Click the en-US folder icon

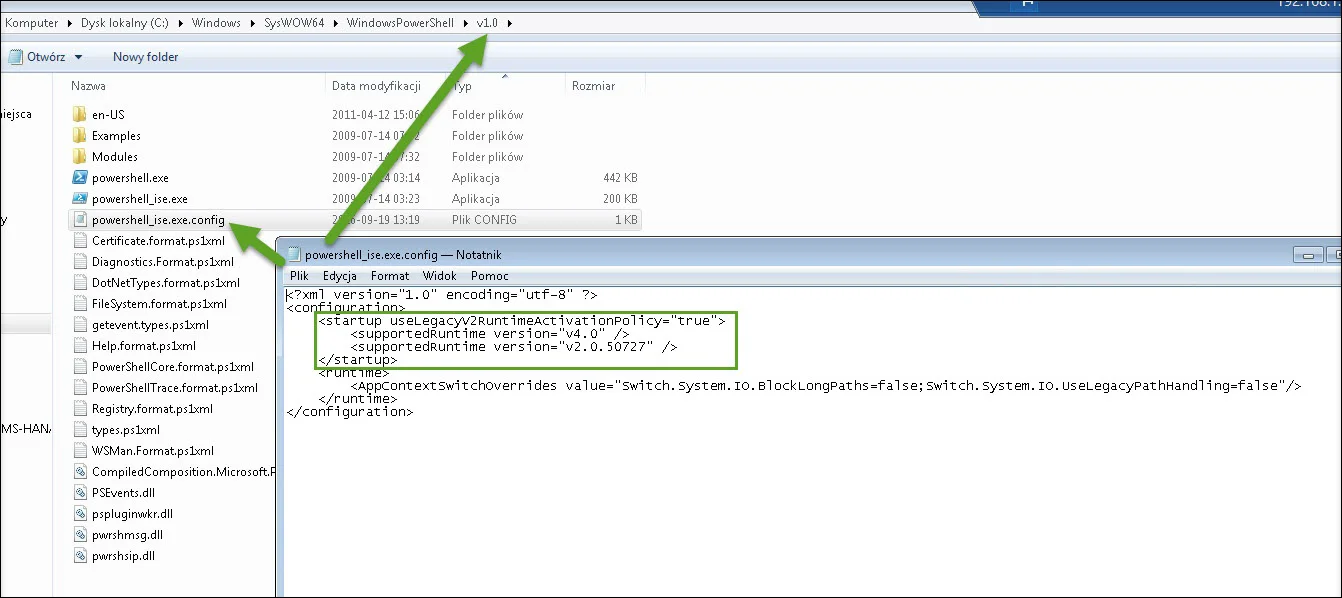80,115
